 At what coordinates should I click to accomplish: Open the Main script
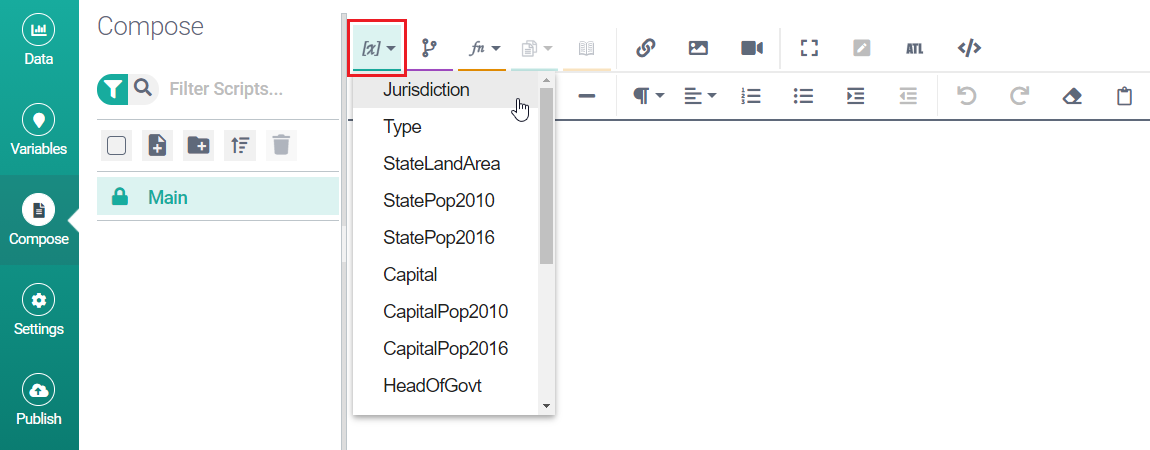(x=168, y=198)
